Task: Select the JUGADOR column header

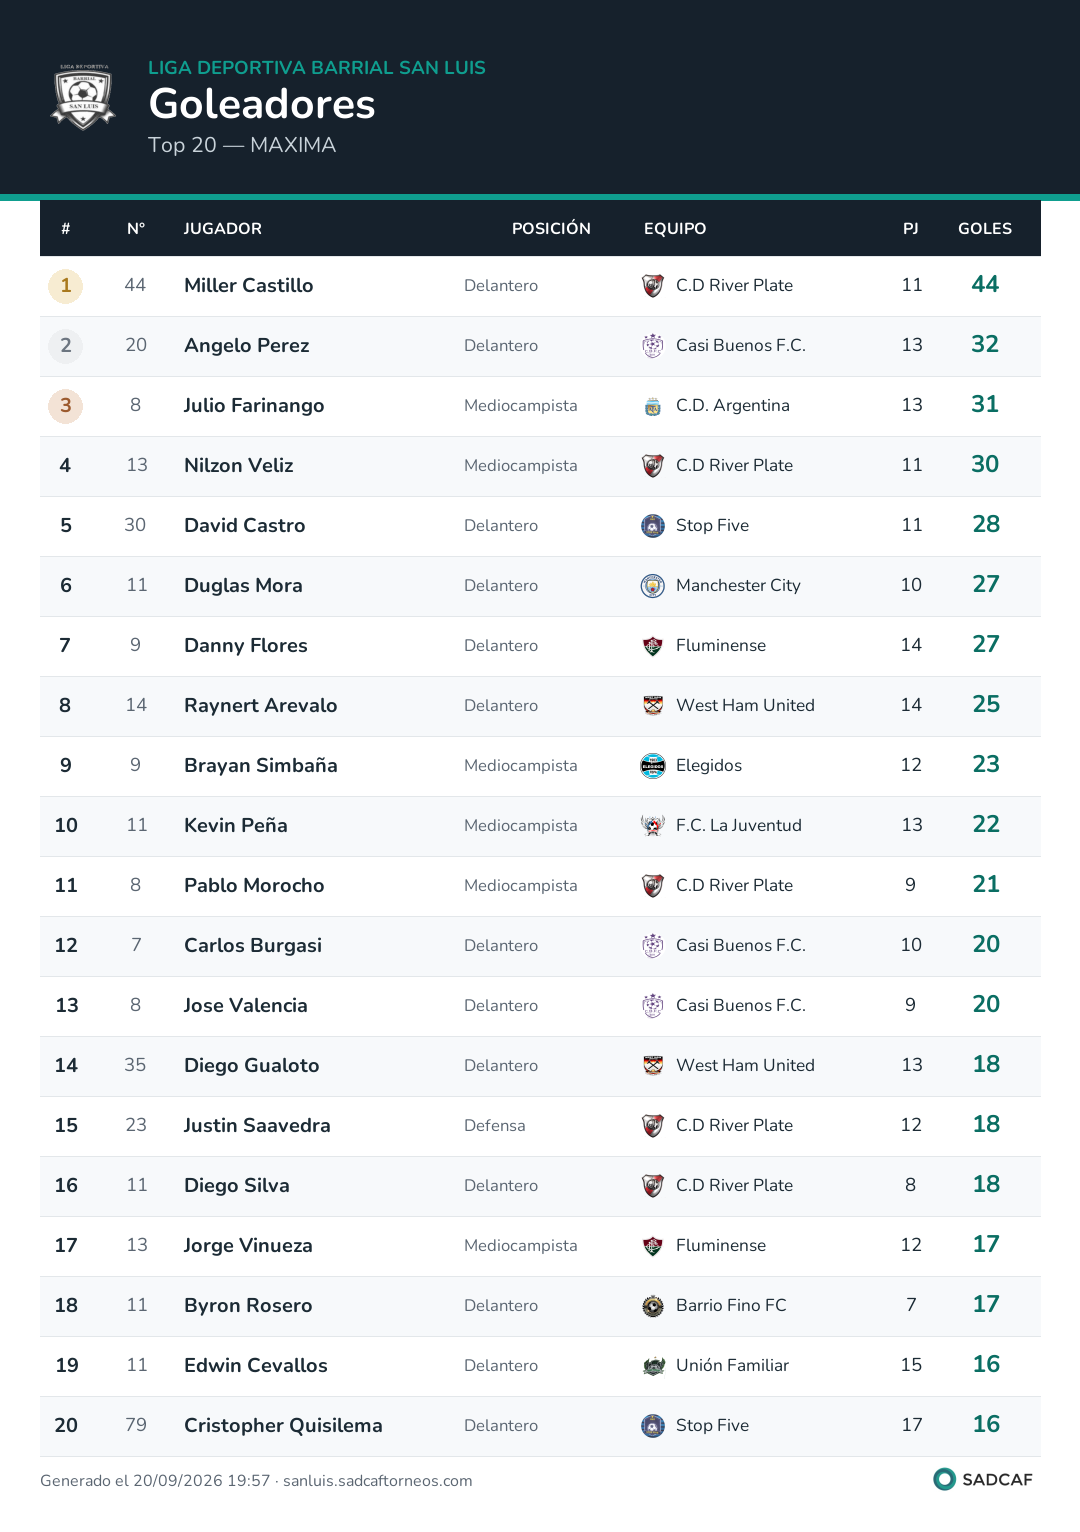Action: point(223,229)
